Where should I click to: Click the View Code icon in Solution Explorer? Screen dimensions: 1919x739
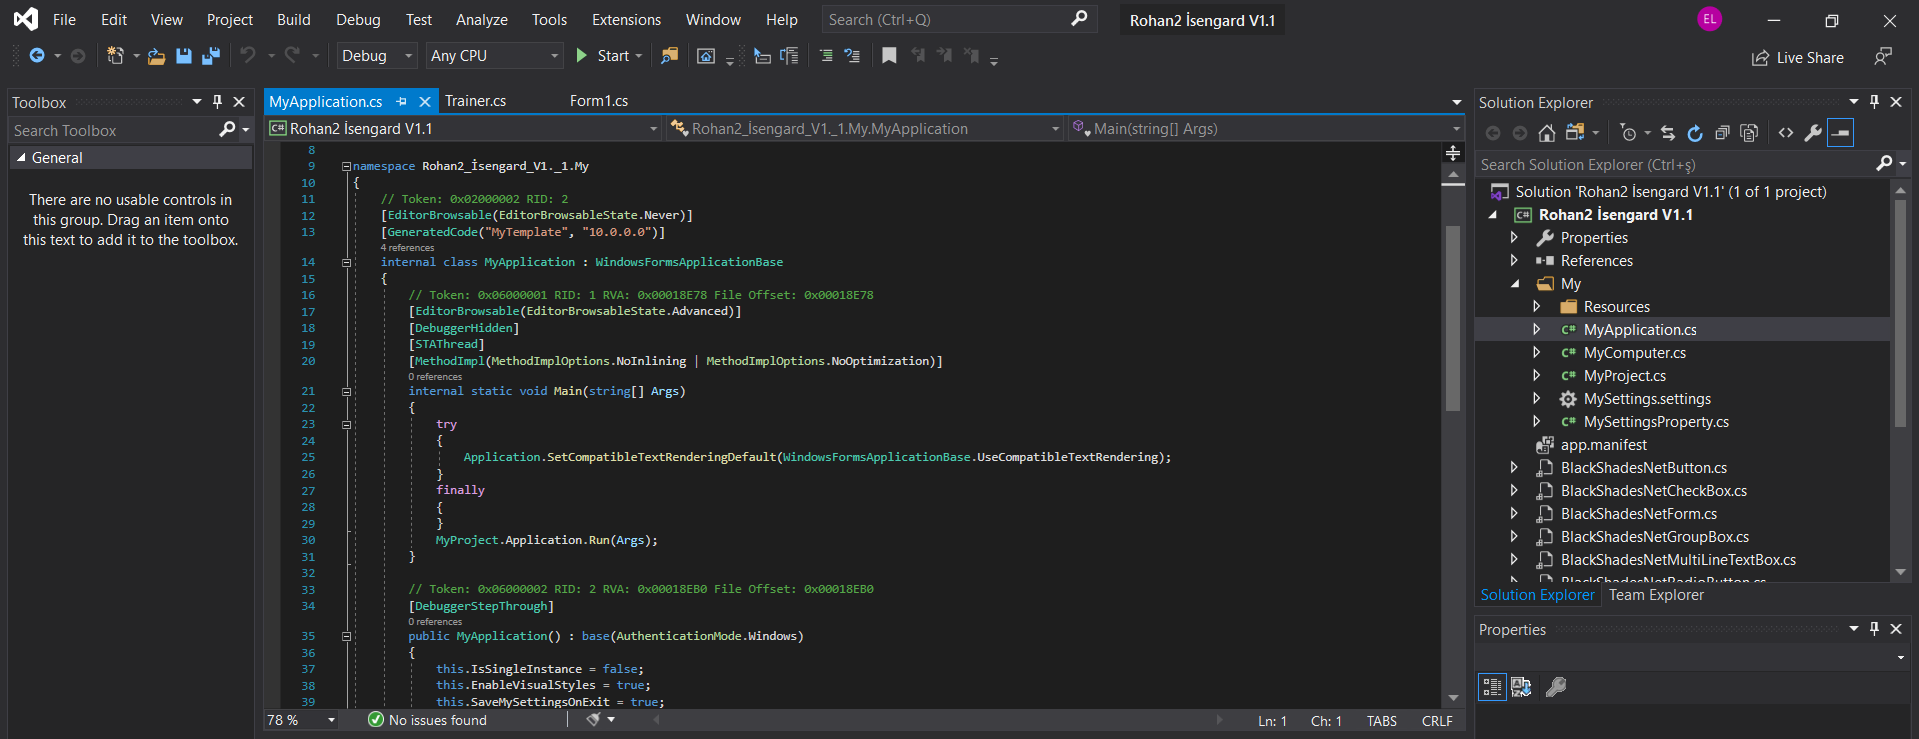coord(1786,133)
